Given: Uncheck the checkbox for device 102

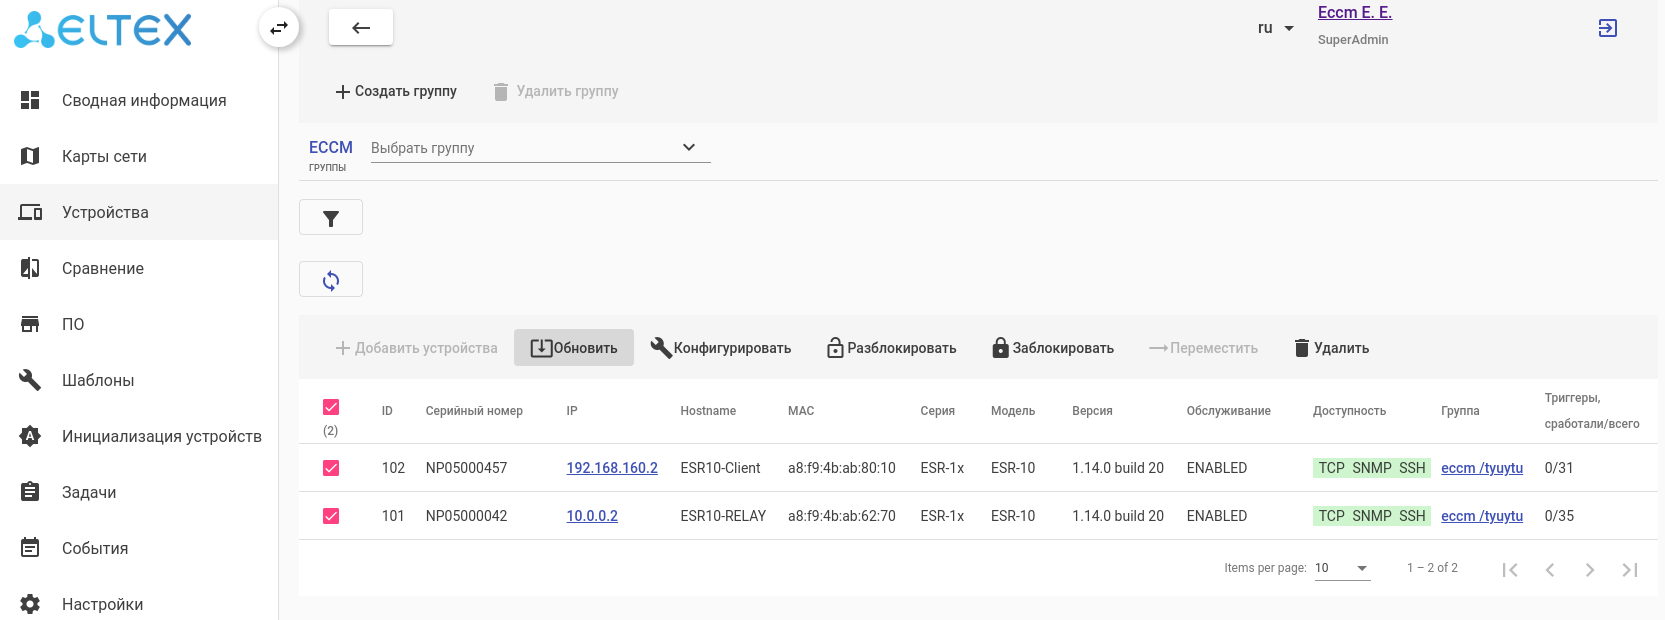Looking at the screenshot, I should tap(331, 468).
